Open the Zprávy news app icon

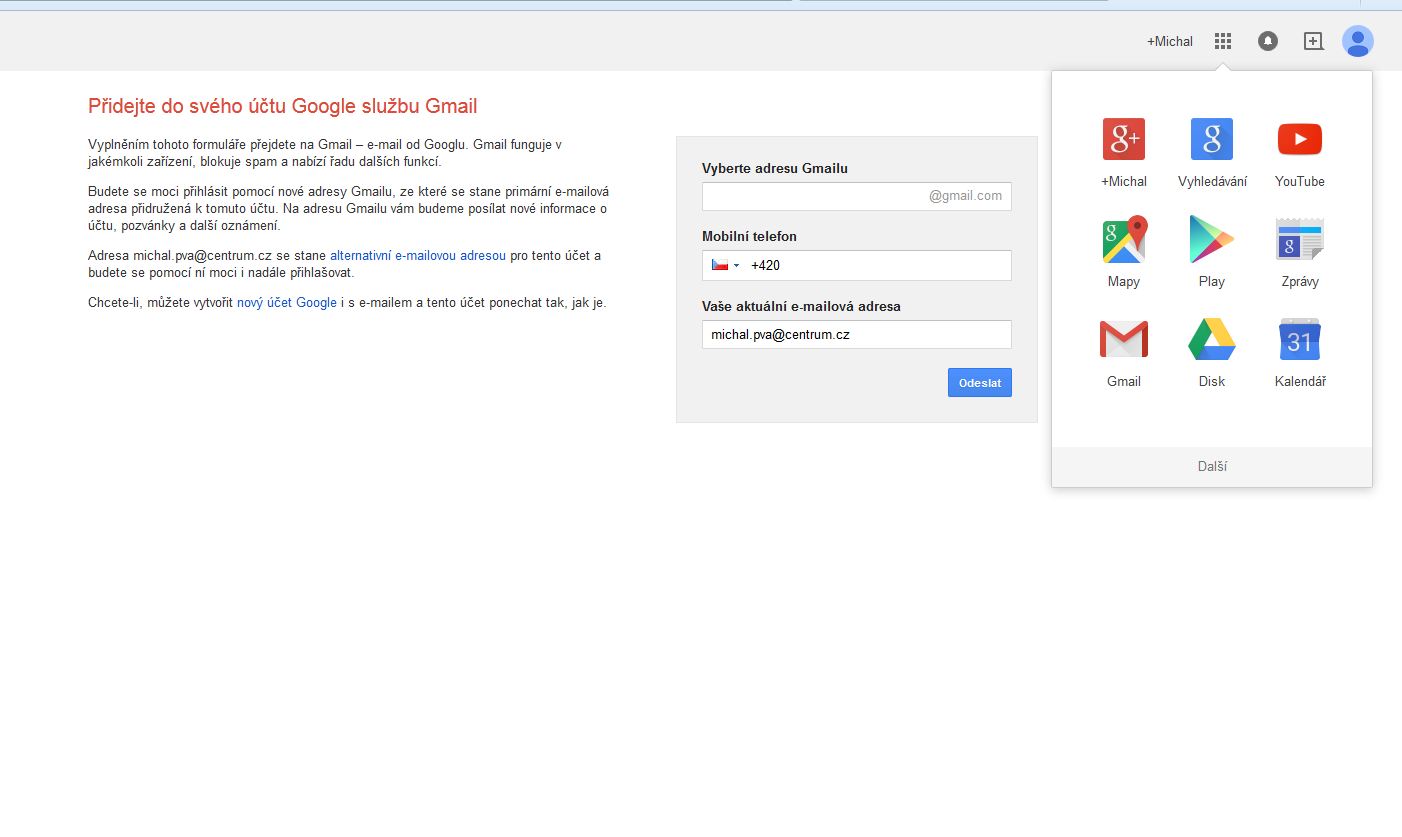[x=1300, y=240]
